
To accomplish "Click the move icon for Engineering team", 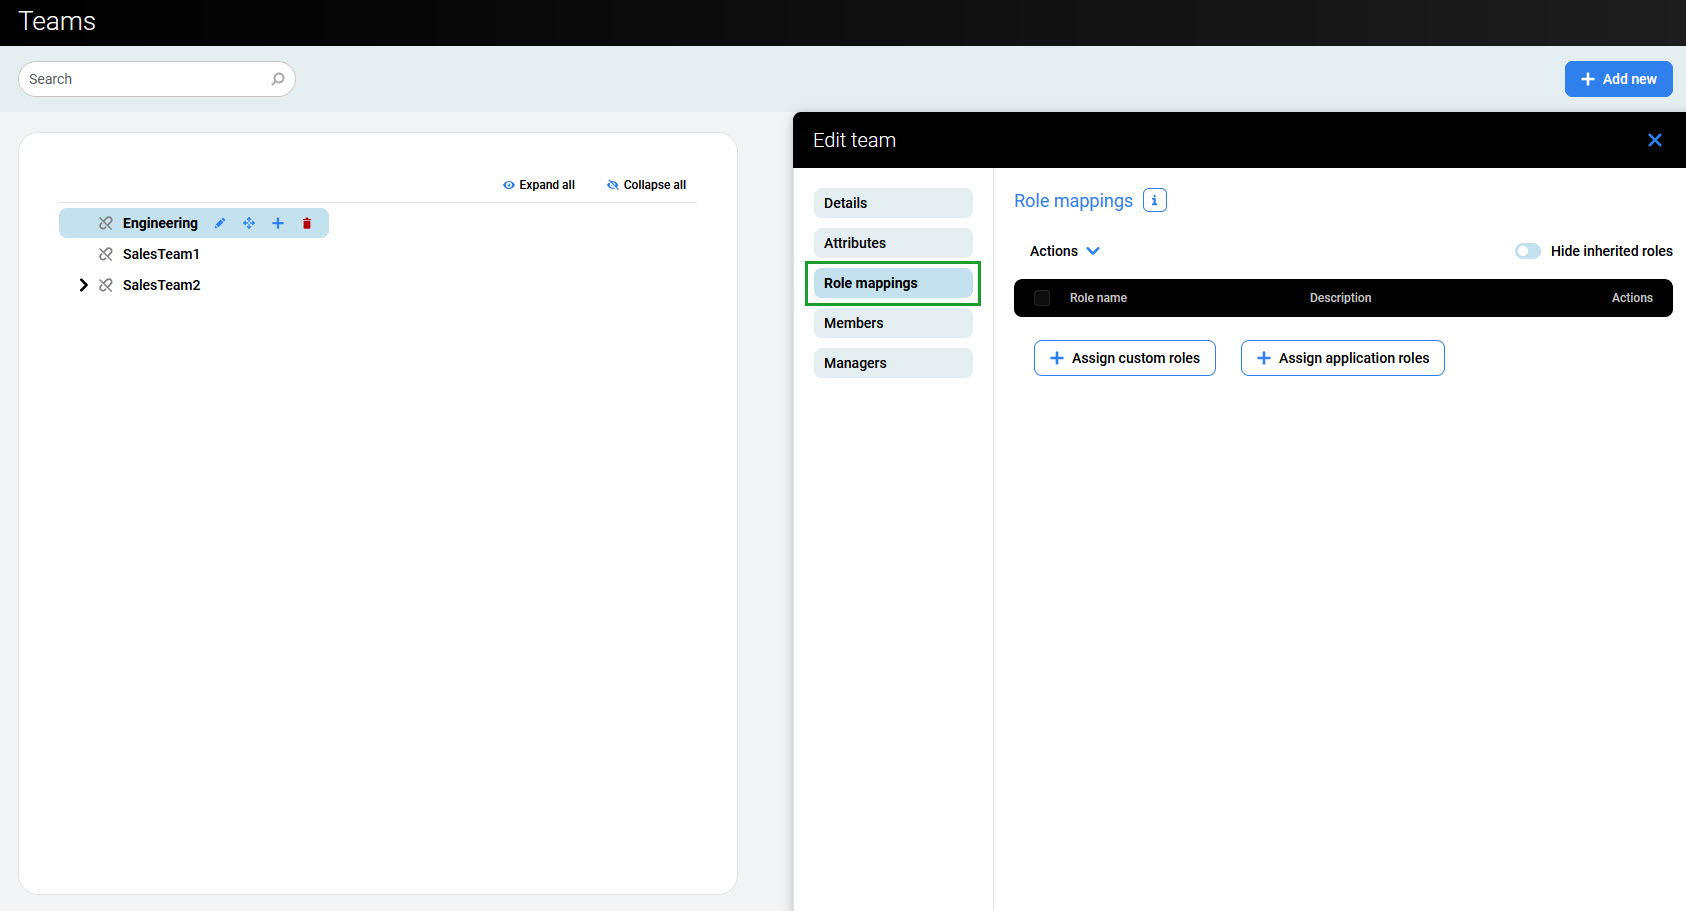I will 249,223.
